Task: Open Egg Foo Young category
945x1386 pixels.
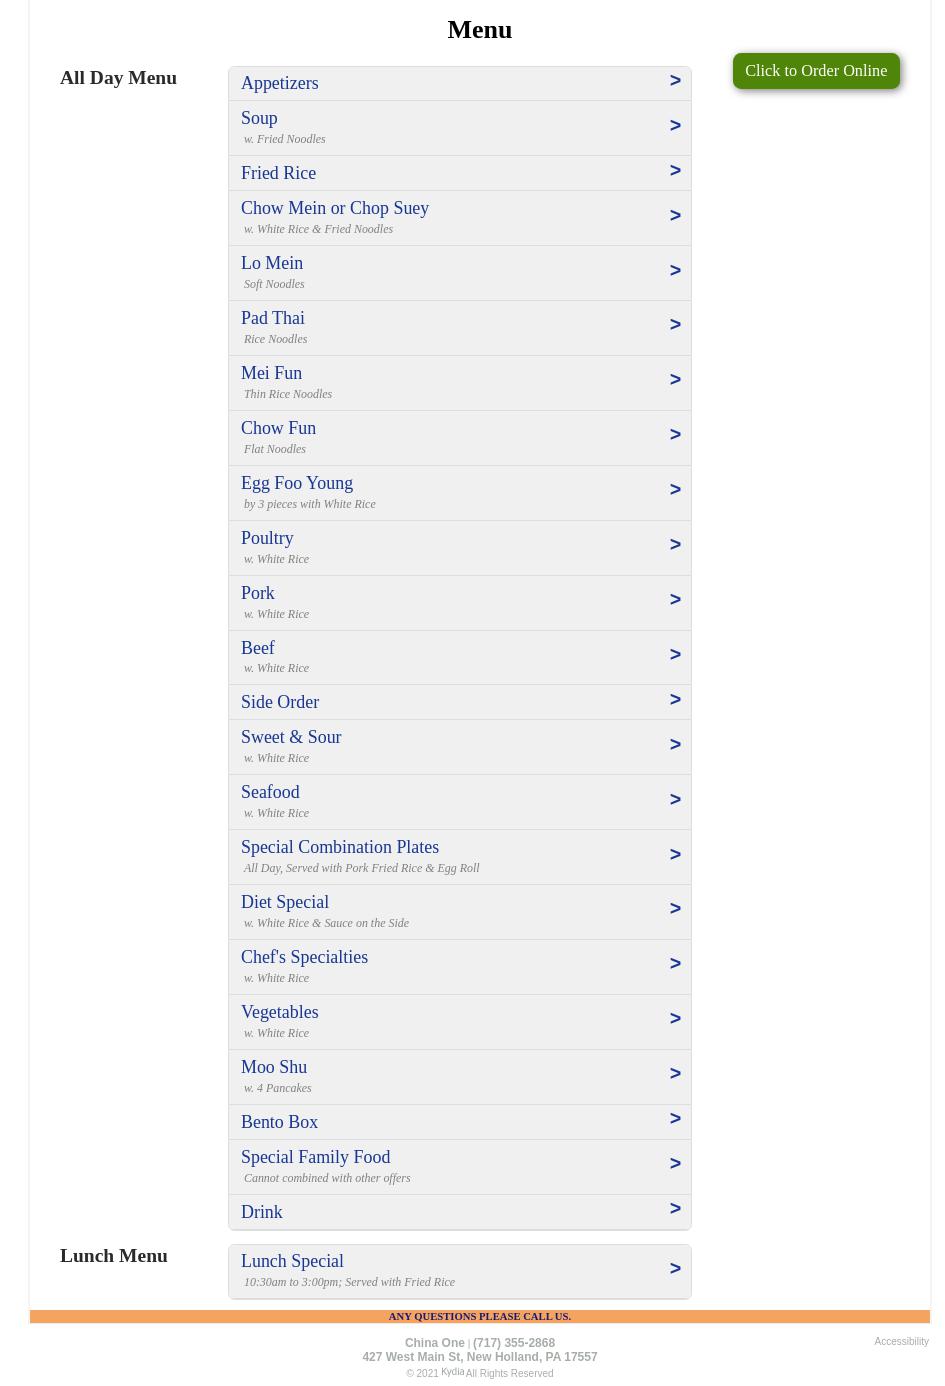Action: [297, 483]
